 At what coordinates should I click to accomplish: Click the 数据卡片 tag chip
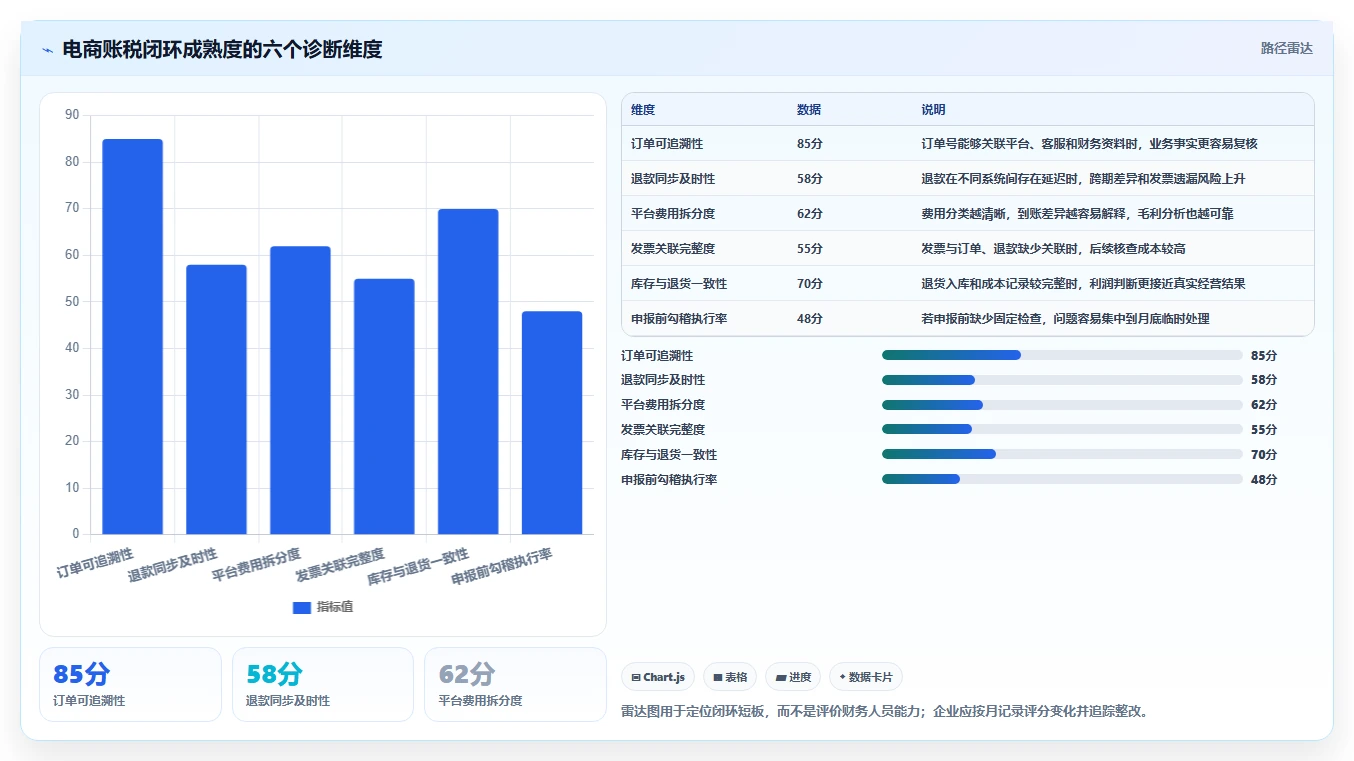pos(866,677)
